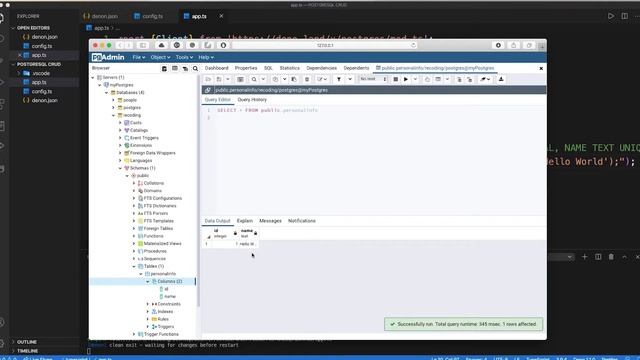
Task: Click the Safari reload icon in address bar
Action: pos(413,45)
